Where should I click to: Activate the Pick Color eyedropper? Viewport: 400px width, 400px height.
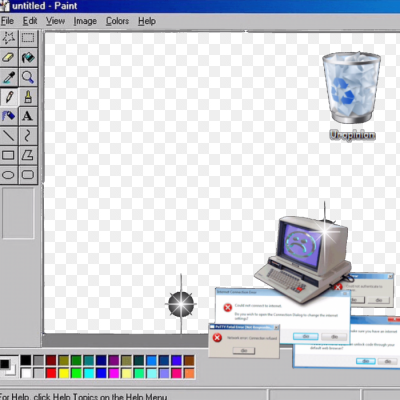(x=9, y=77)
